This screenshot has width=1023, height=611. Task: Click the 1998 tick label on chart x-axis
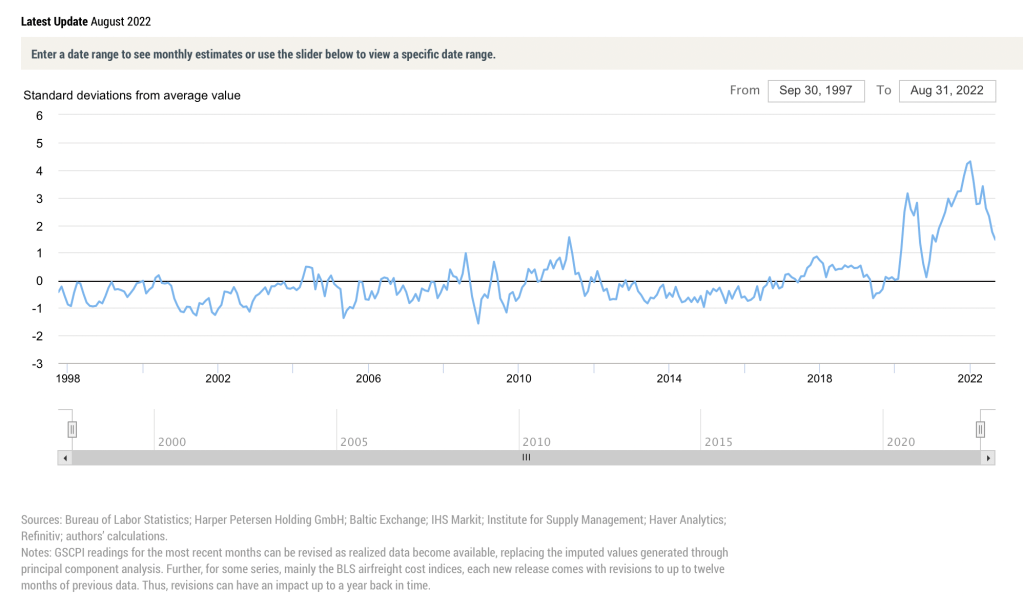pyautogui.click(x=68, y=379)
